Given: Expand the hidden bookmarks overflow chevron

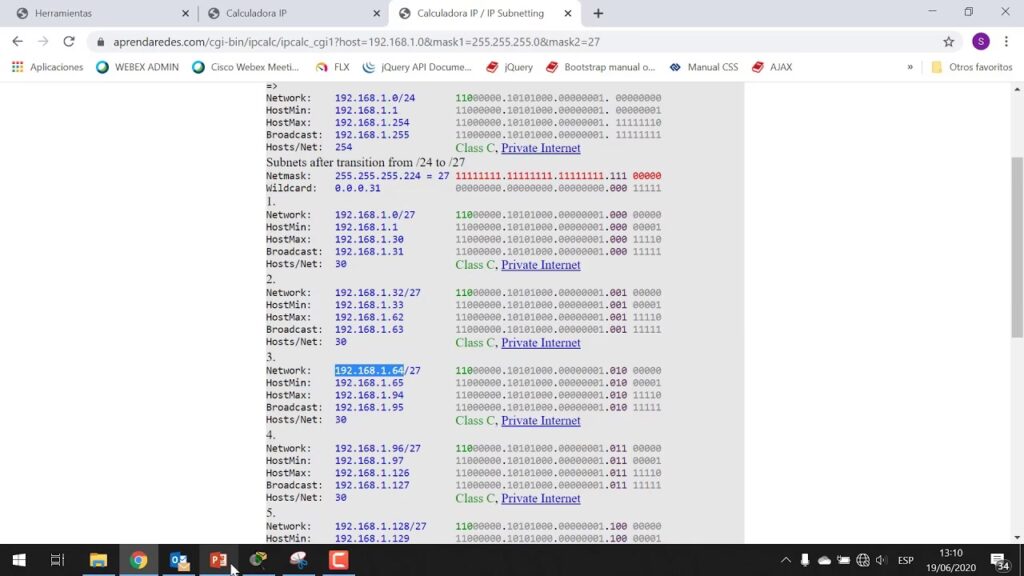Looking at the screenshot, I should tap(910, 67).
